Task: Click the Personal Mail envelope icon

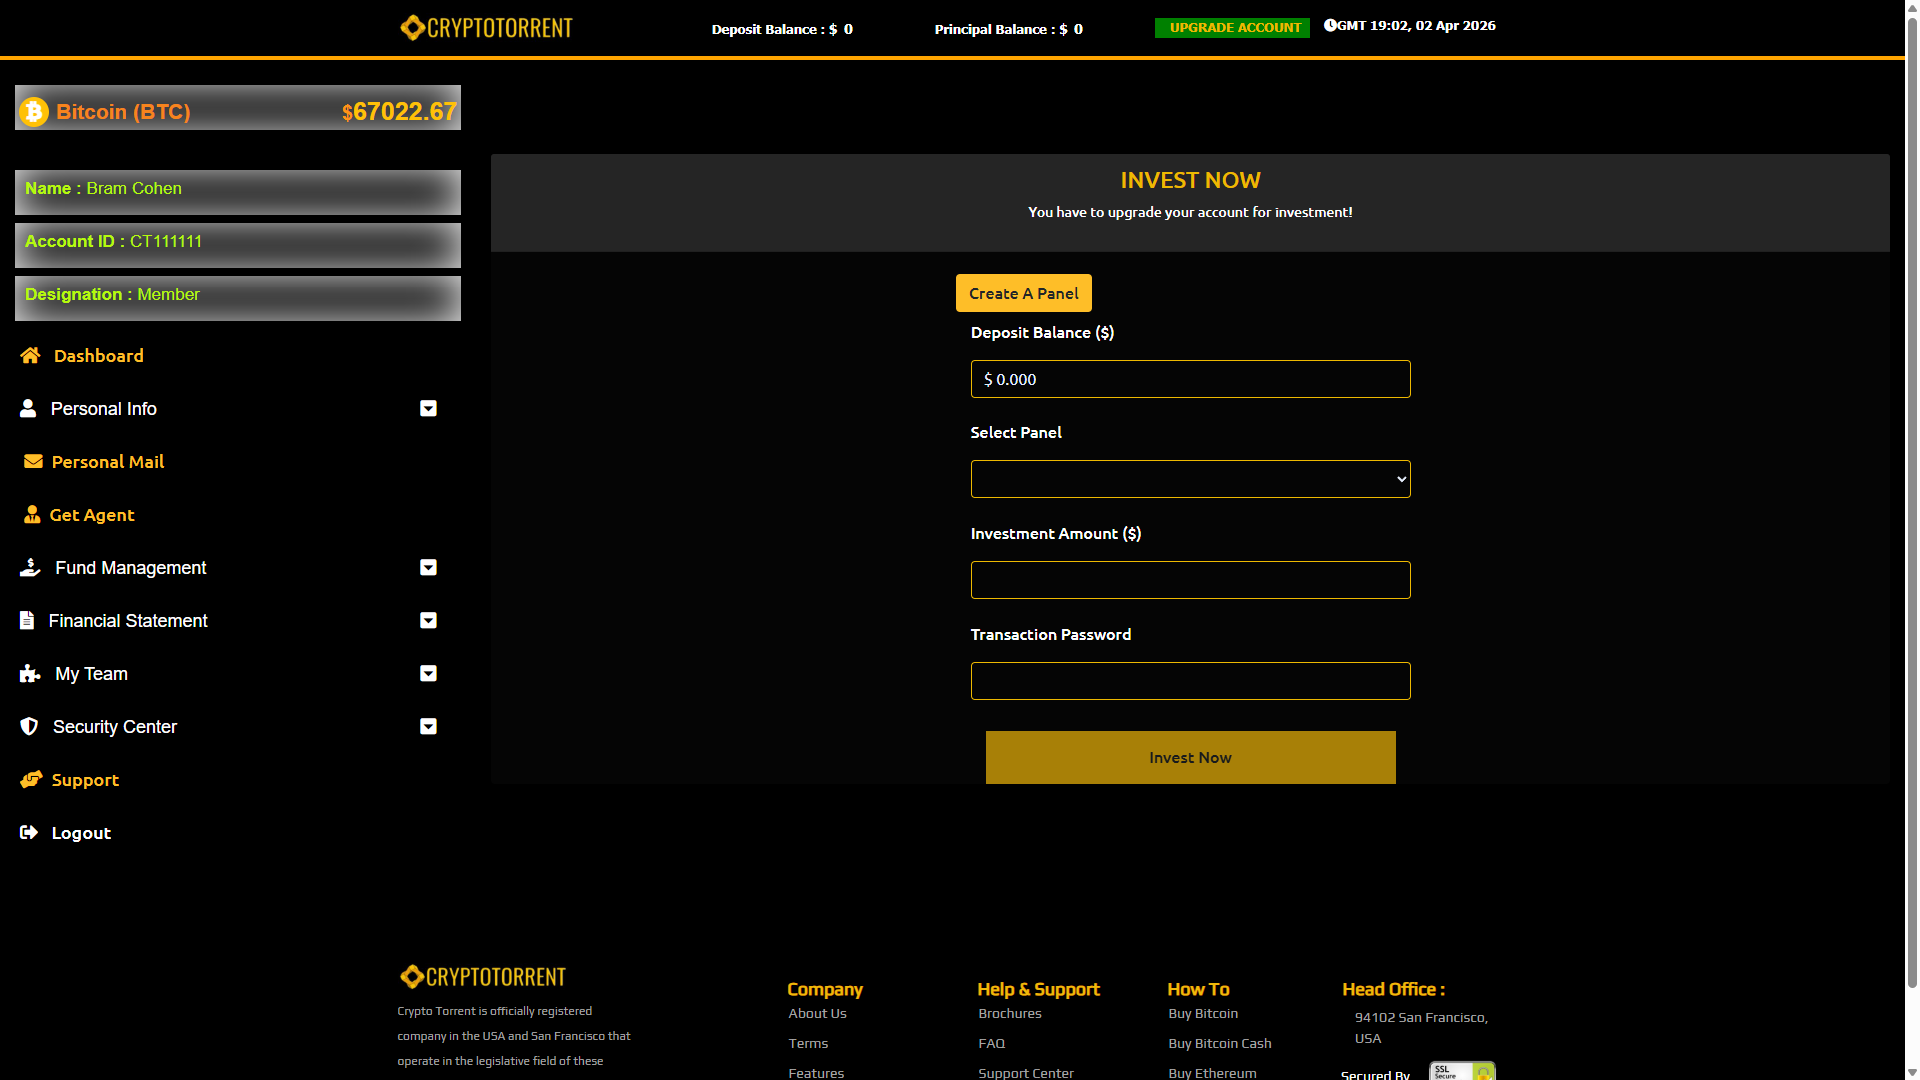Action: pyautogui.click(x=33, y=462)
